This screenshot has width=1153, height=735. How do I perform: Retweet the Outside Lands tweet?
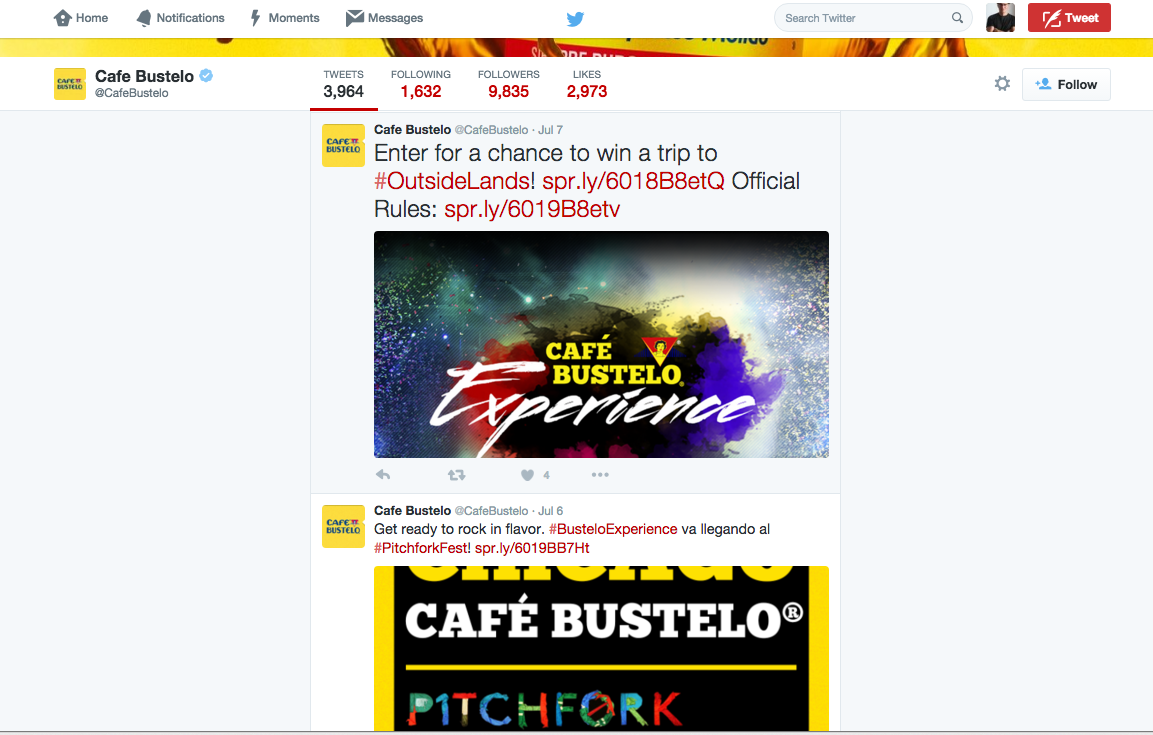click(457, 475)
